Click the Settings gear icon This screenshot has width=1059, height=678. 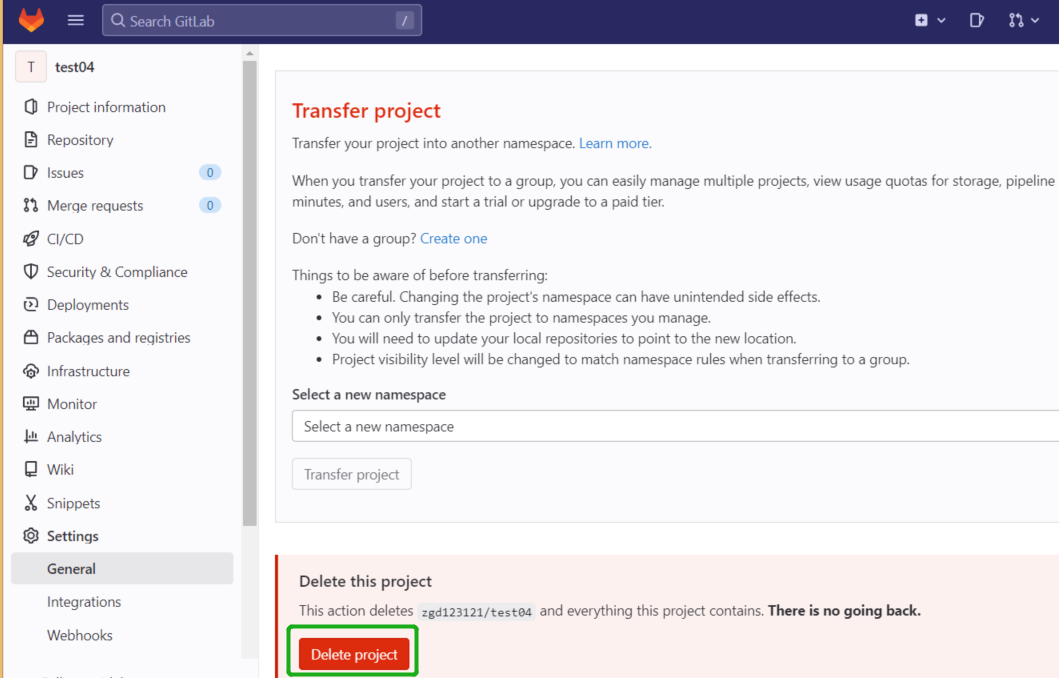pyautogui.click(x=30, y=536)
